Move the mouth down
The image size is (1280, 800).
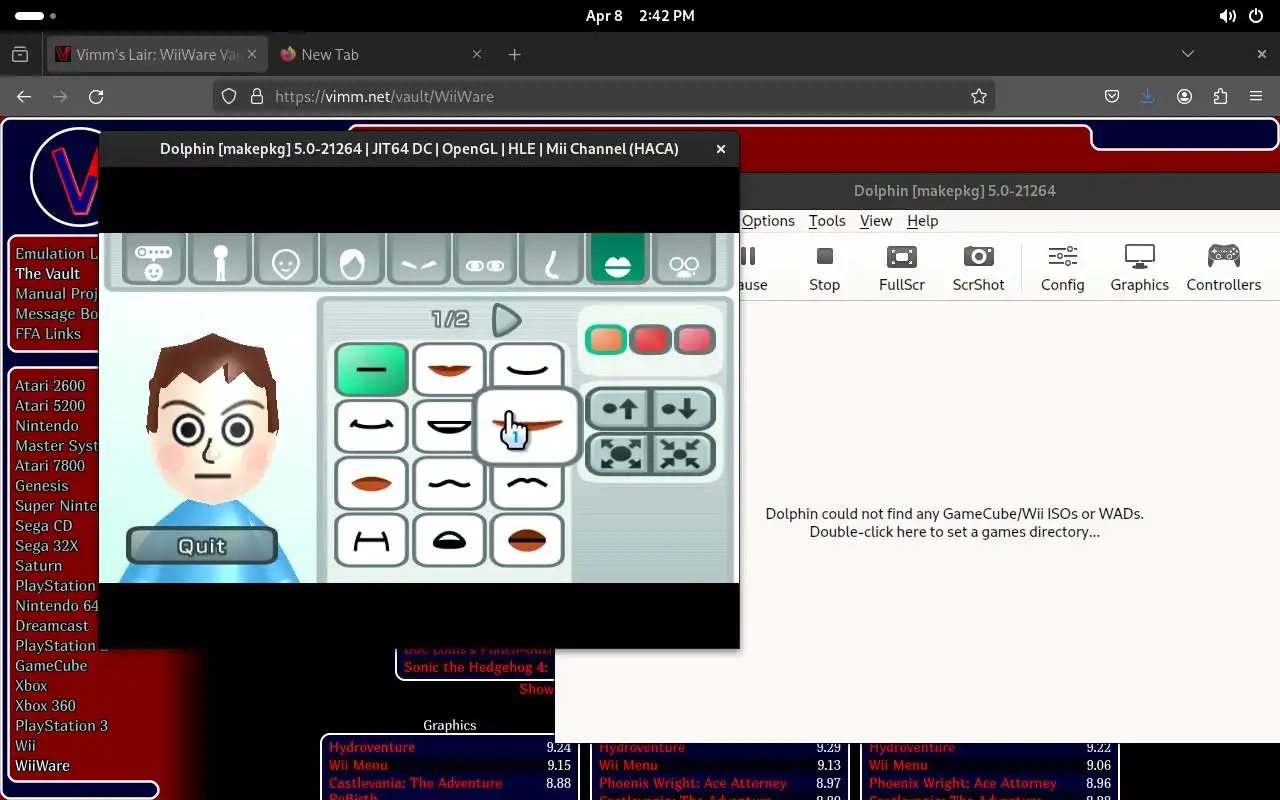(x=683, y=409)
